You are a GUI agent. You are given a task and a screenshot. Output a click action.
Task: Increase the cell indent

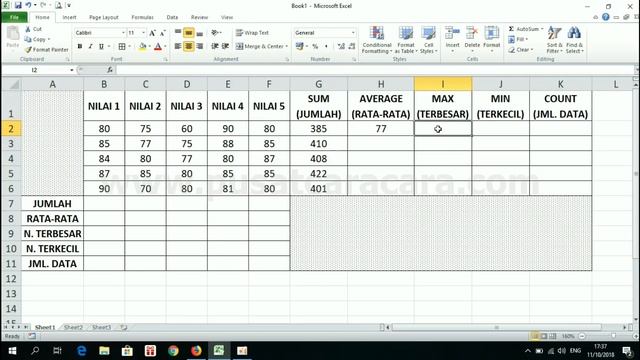click(x=225, y=47)
